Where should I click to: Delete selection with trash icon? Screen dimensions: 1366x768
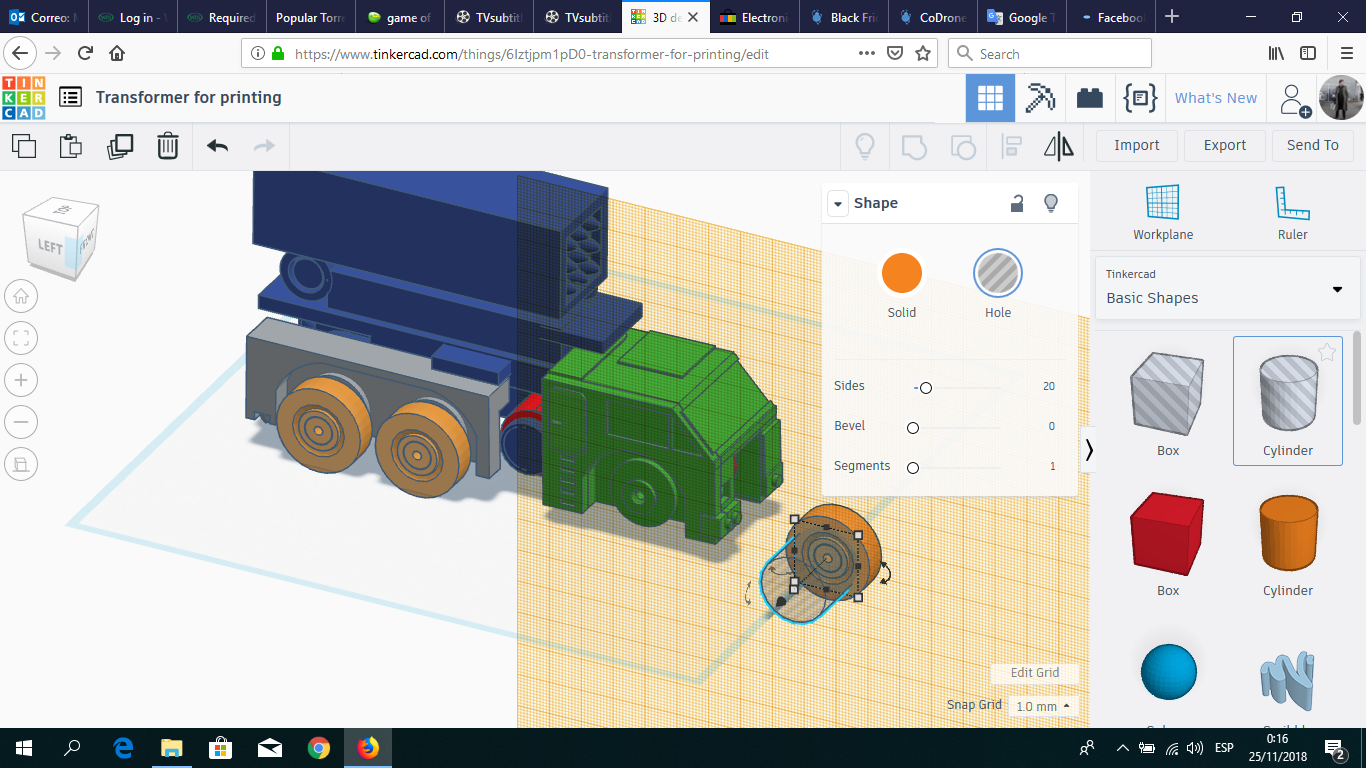pyautogui.click(x=167, y=146)
